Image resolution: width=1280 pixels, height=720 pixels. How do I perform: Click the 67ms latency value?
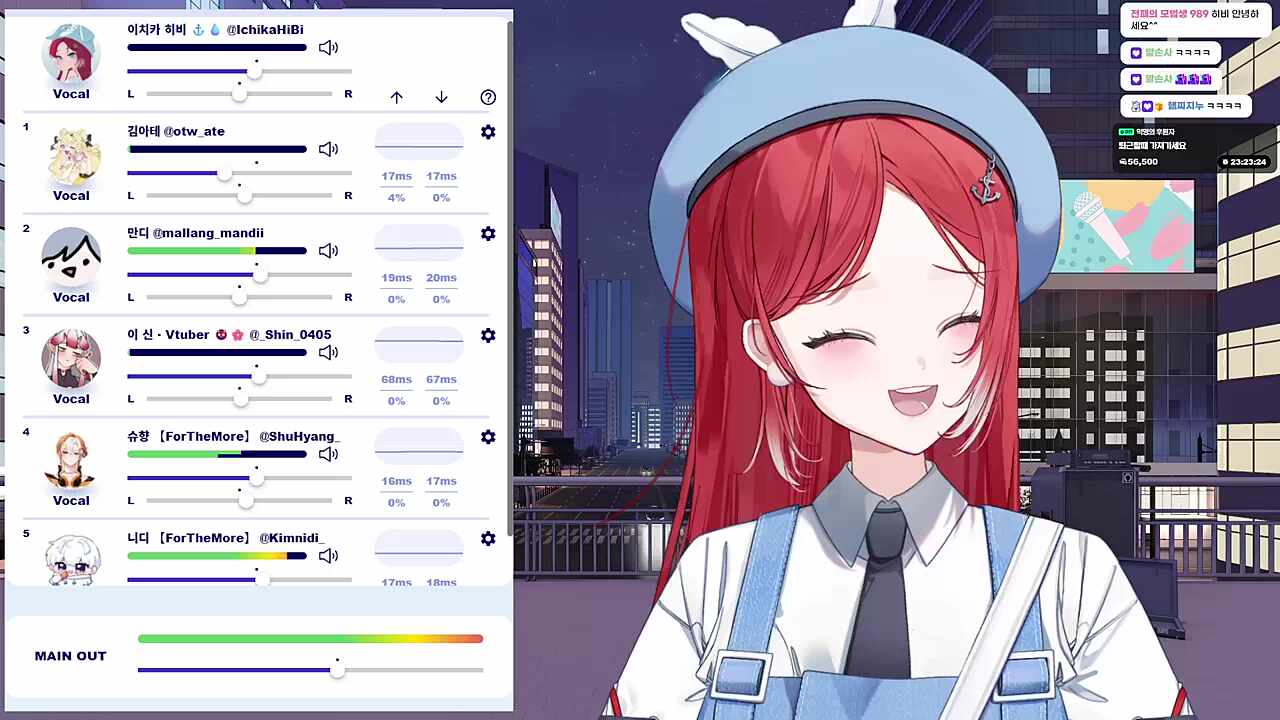(x=441, y=379)
